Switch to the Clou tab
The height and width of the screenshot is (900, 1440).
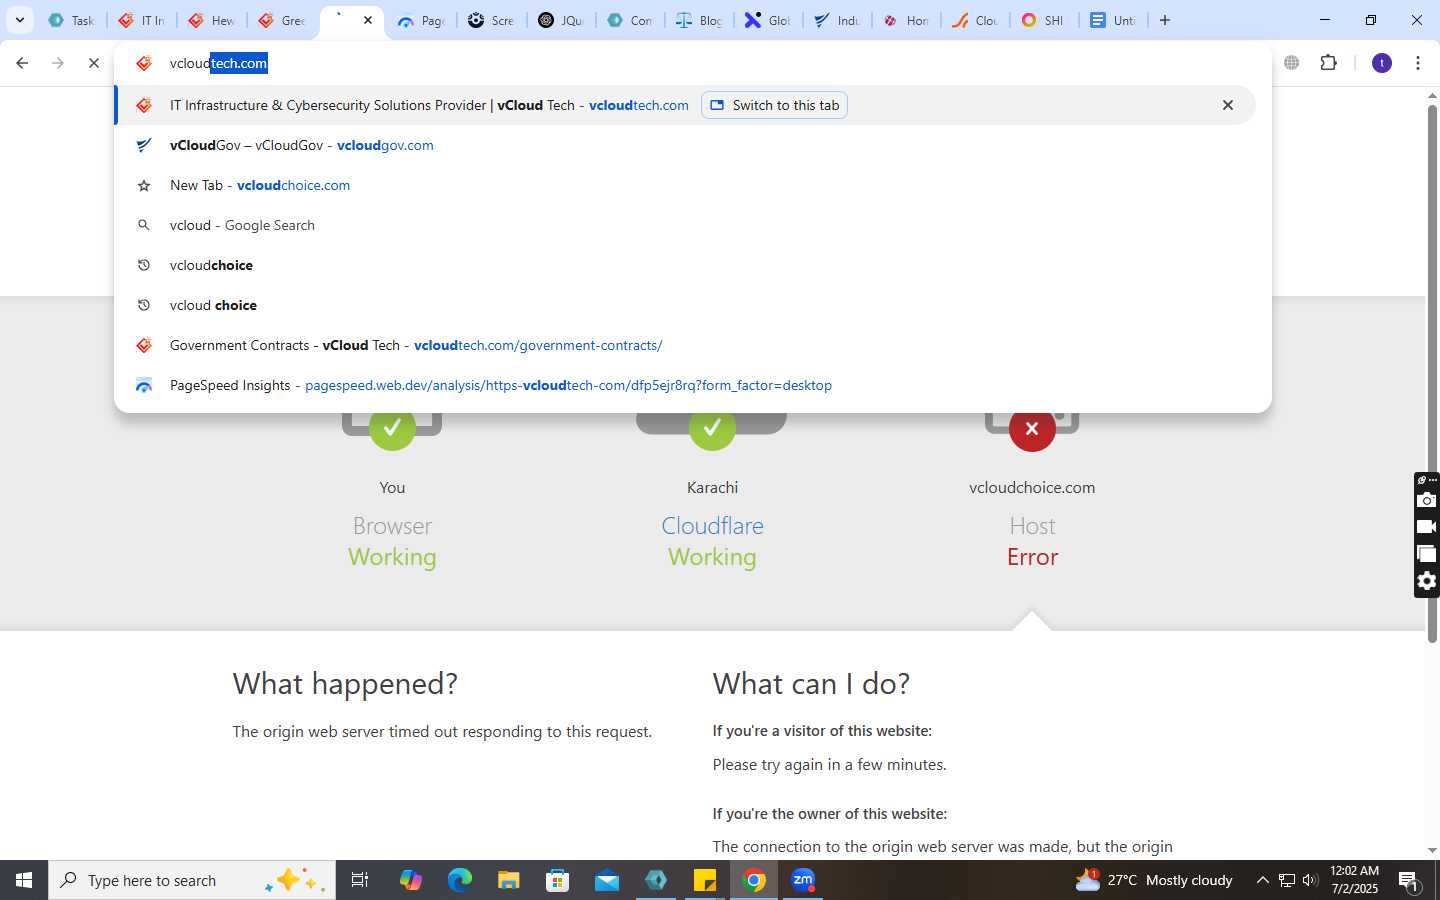pyautogui.click(x=975, y=20)
